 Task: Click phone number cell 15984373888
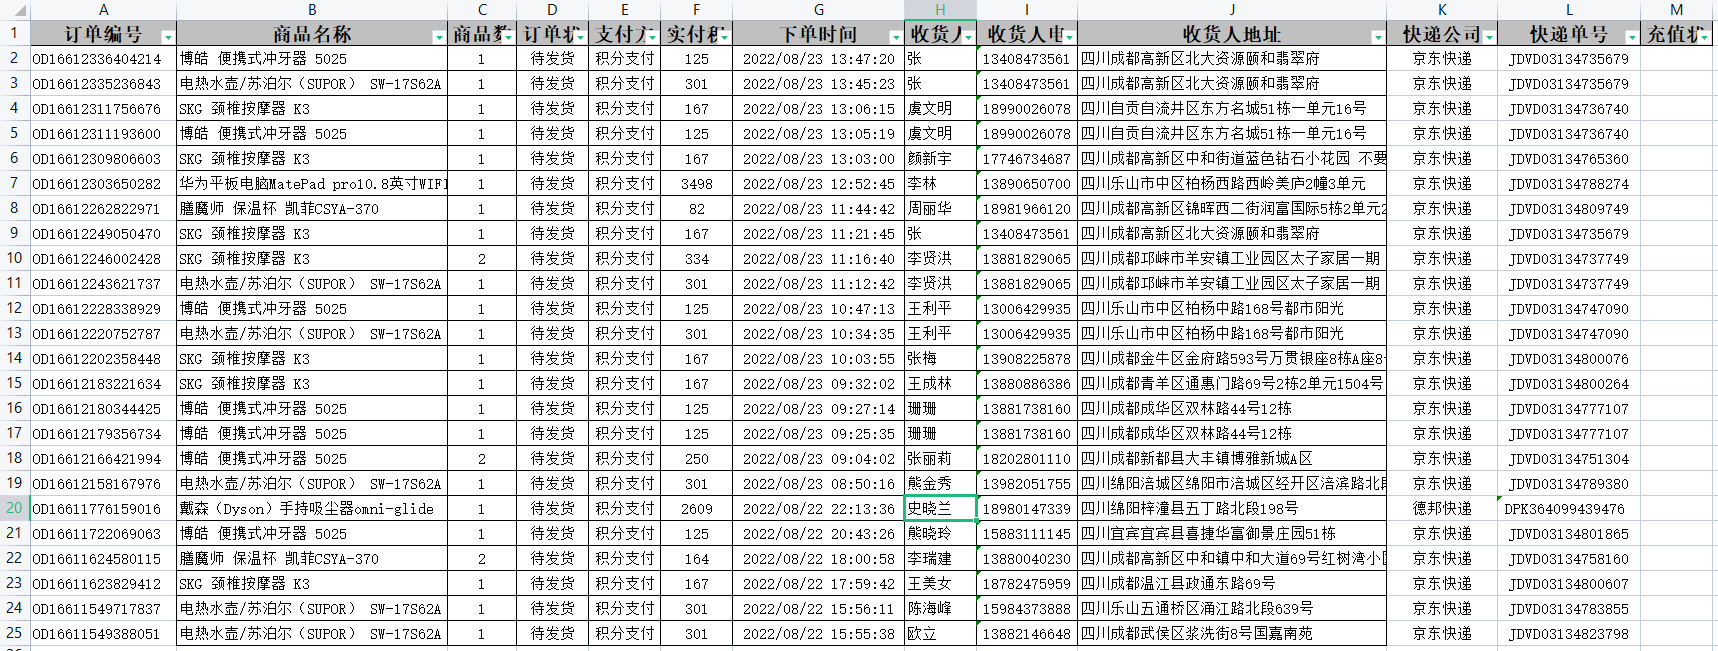point(1027,609)
